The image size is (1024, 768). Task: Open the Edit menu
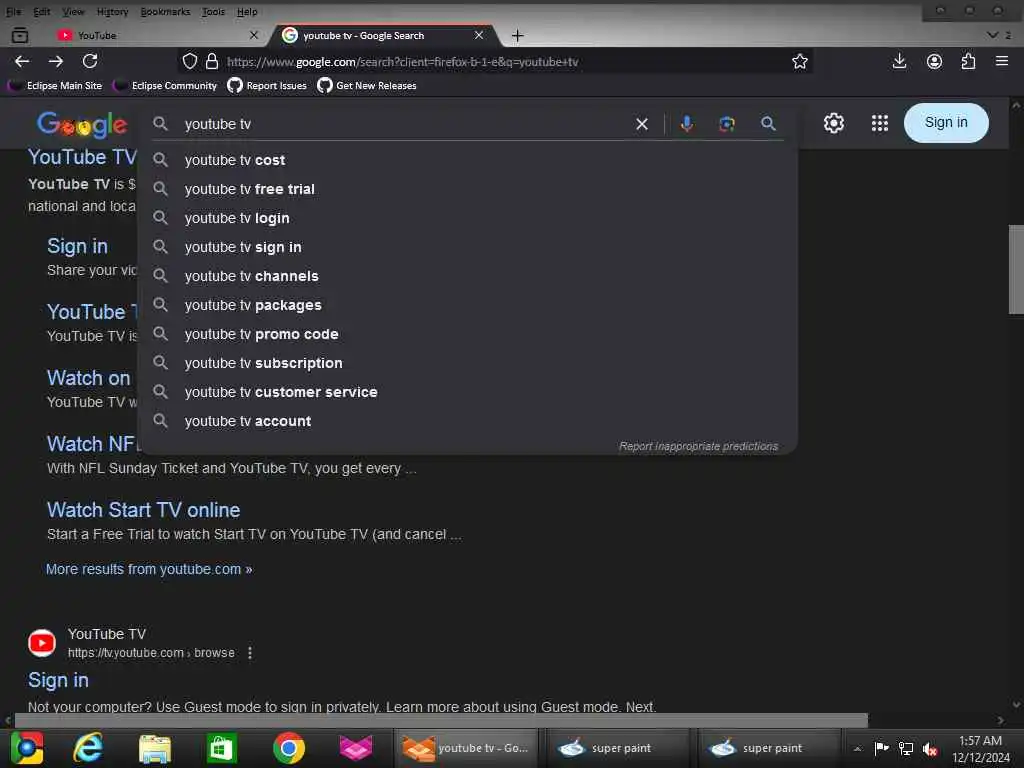click(x=42, y=12)
